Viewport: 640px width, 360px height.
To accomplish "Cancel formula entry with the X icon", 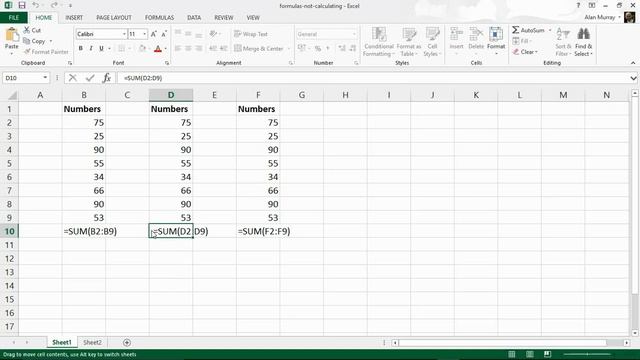I will click(x=73, y=78).
